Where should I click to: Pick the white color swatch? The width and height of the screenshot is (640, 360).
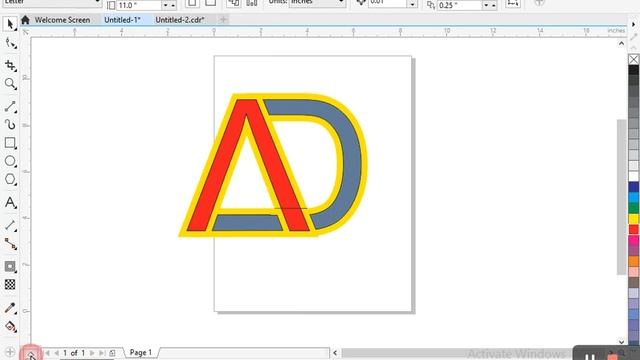click(x=633, y=176)
